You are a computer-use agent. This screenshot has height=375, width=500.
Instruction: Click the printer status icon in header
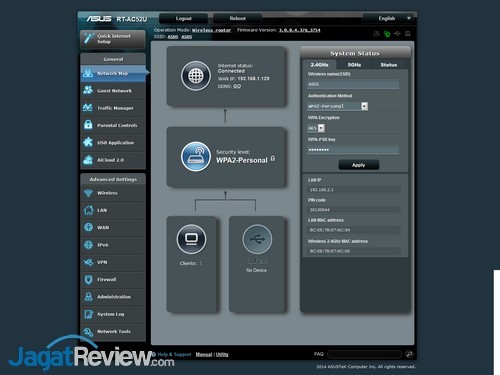point(407,34)
